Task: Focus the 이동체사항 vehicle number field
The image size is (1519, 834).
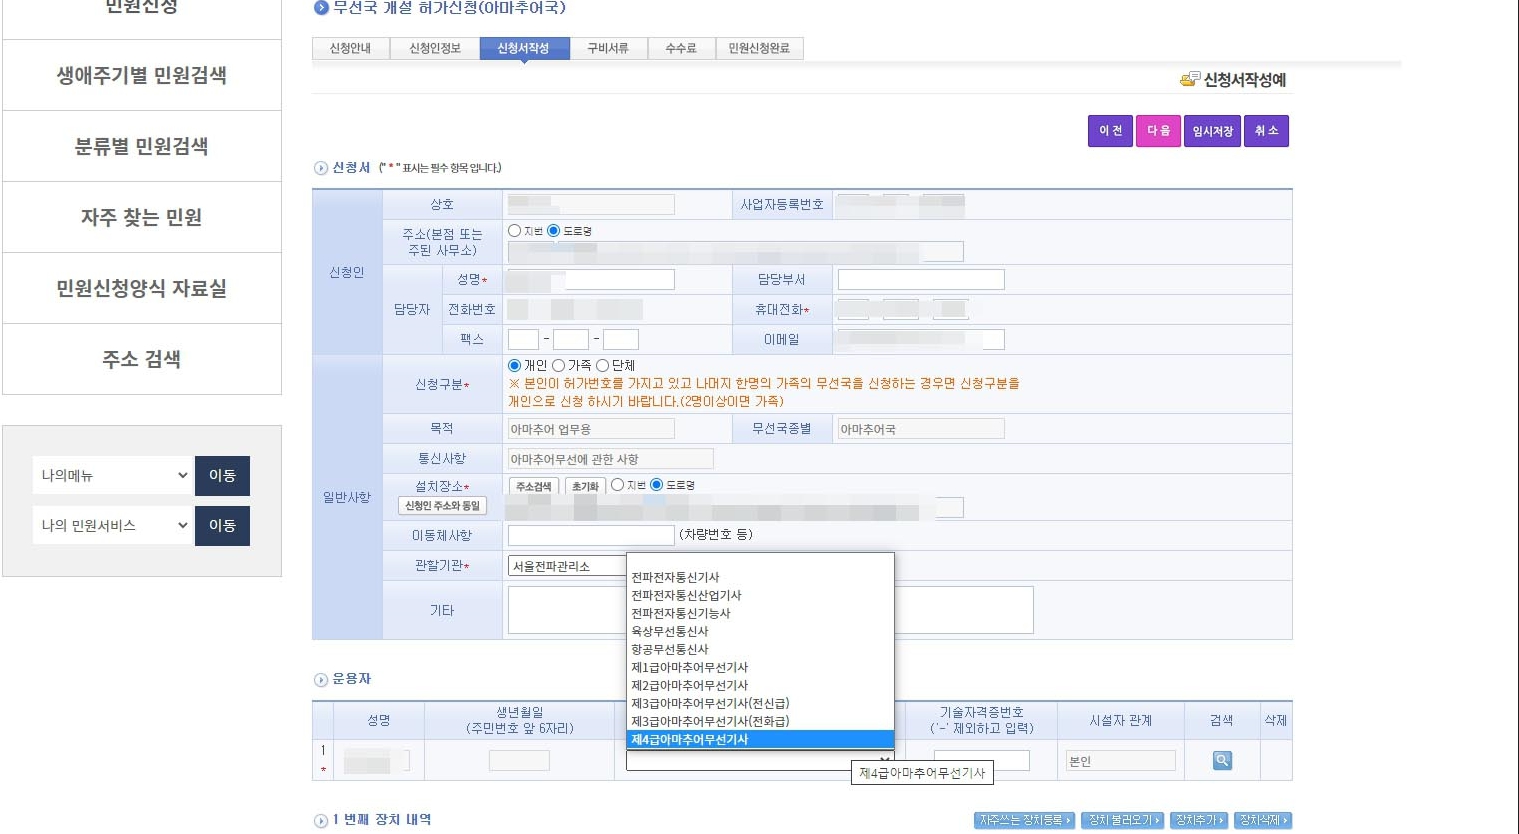Action: tap(591, 535)
